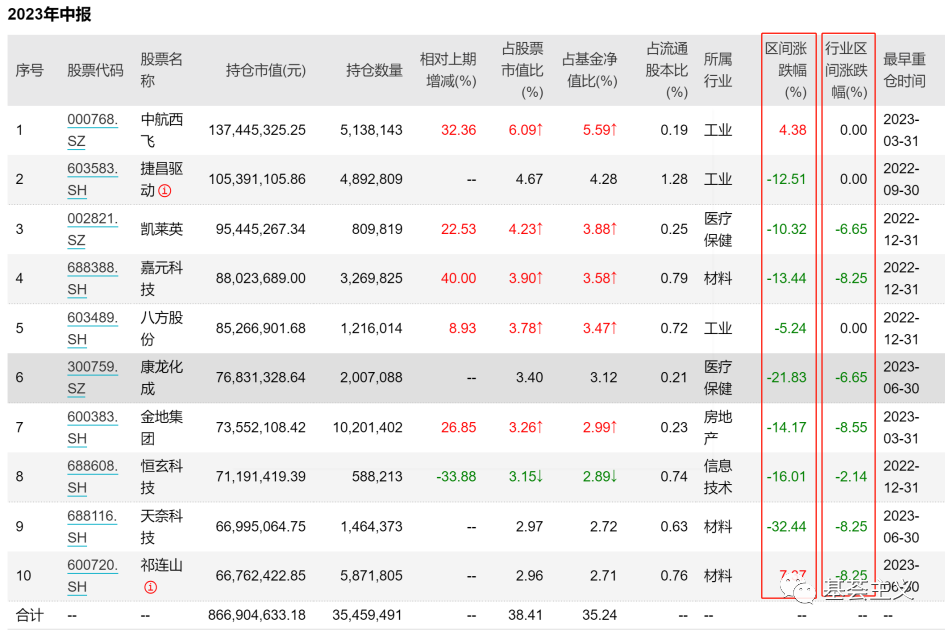Click the 信息技术 industry for 恒玄科技
The width and height of the screenshot is (945, 631).
(x=718, y=477)
